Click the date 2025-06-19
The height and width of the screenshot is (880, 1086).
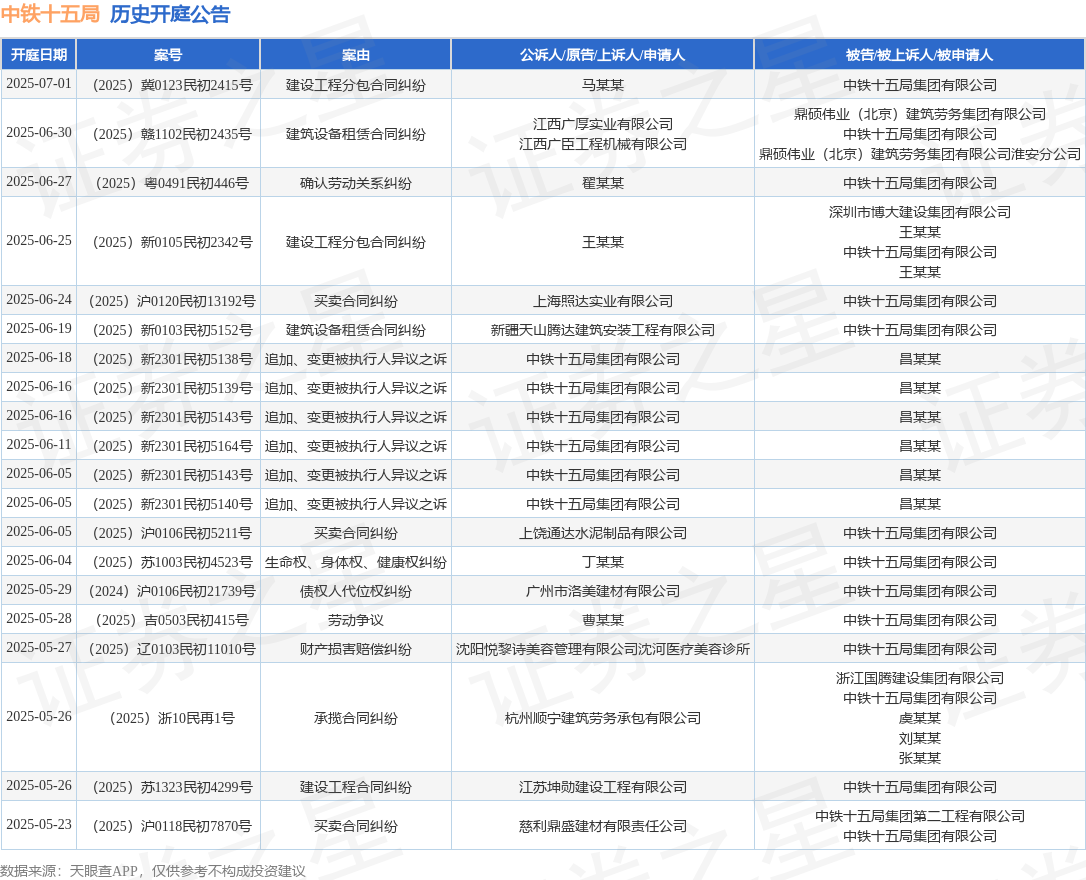[39, 329]
